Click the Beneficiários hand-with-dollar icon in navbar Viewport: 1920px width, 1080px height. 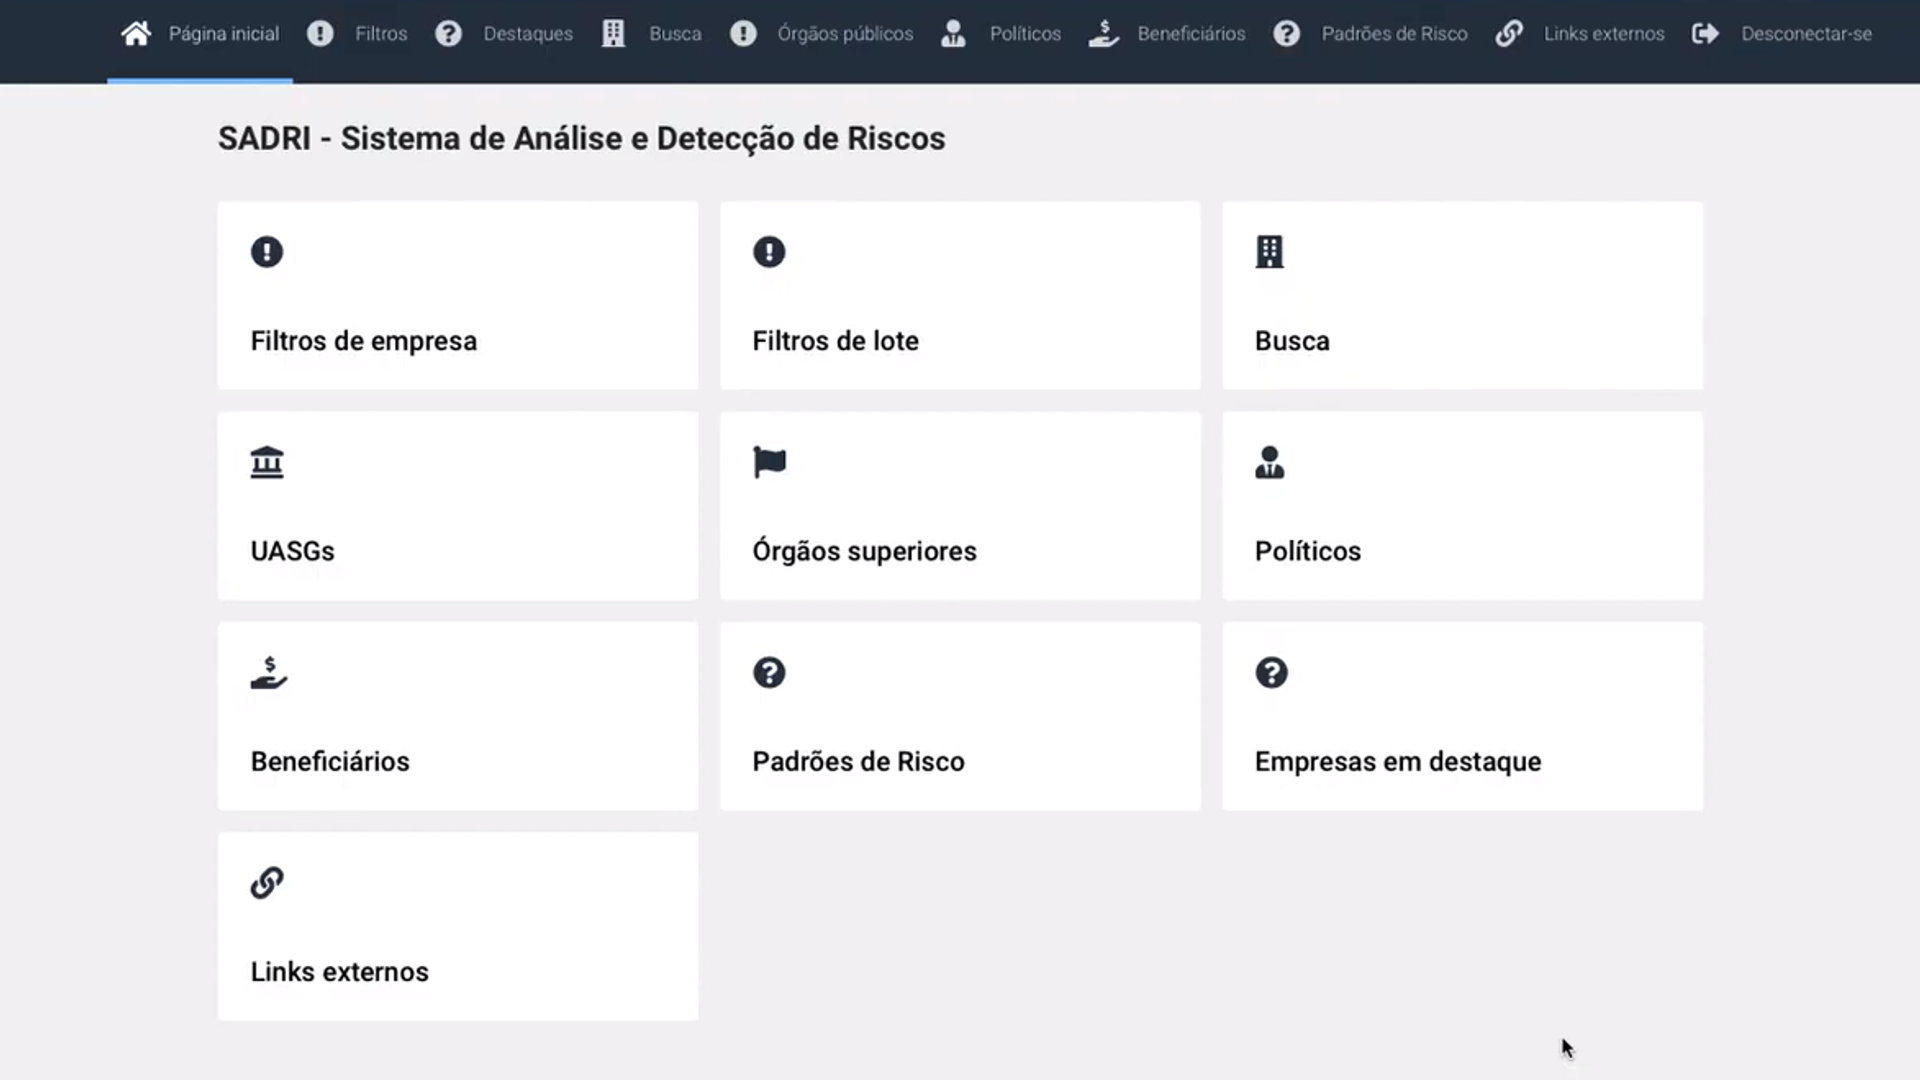(x=1103, y=33)
